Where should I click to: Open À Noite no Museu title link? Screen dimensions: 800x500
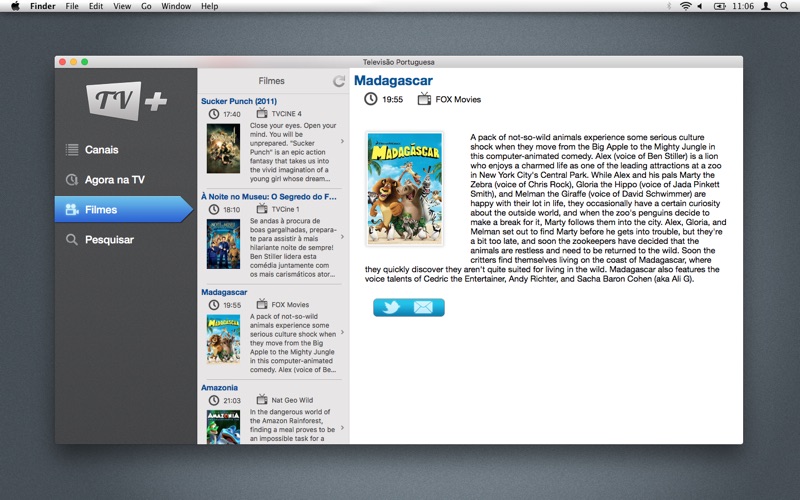click(269, 196)
